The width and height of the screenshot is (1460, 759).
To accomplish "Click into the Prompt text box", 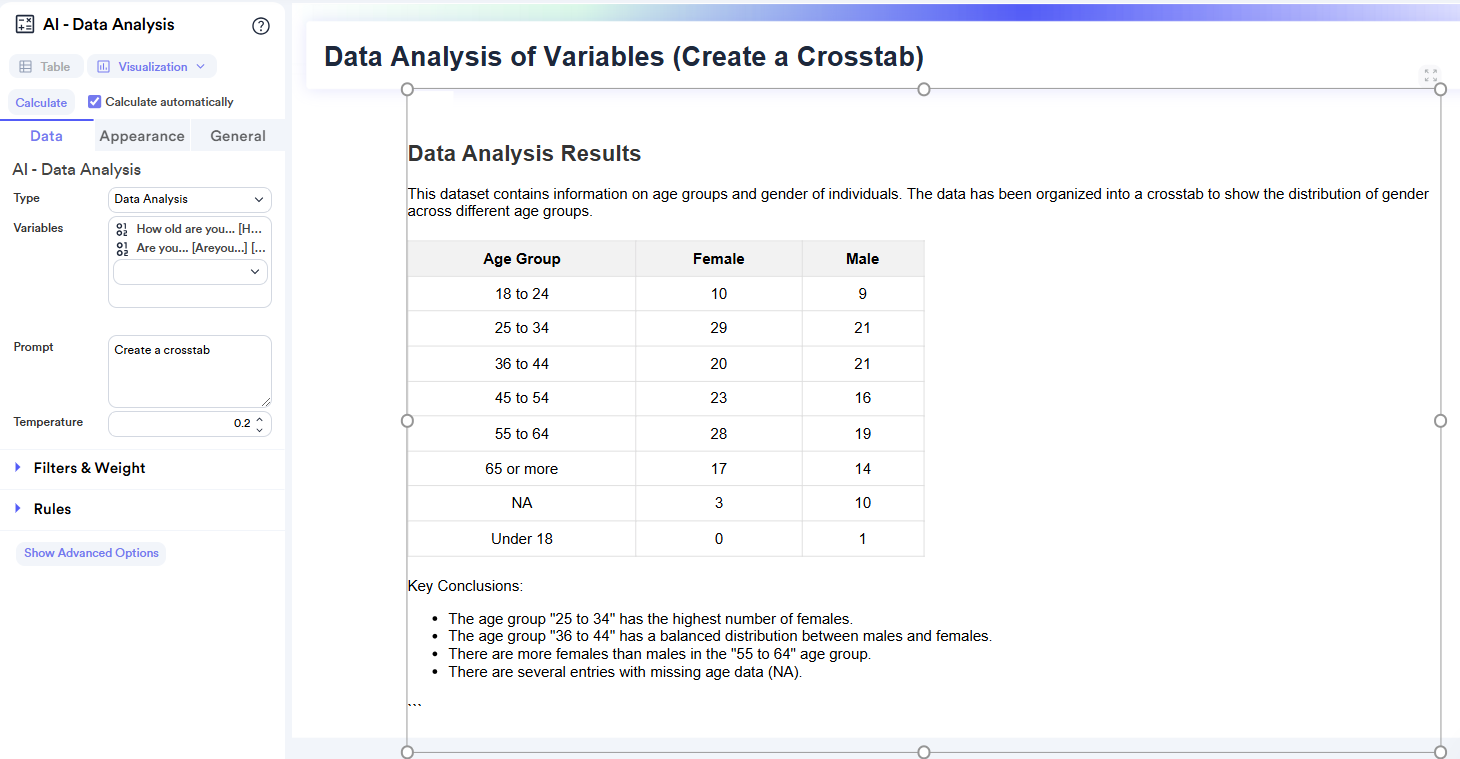I will coord(190,371).
